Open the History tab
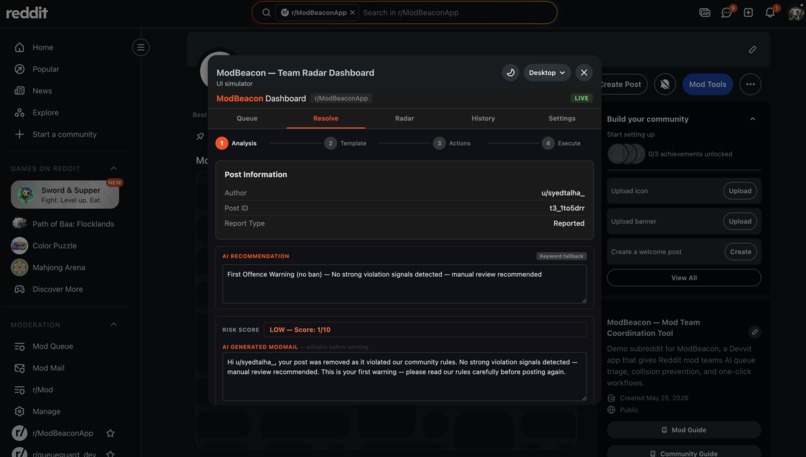Image resolution: width=806 pixels, height=457 pixels. (x=483, y=118)
